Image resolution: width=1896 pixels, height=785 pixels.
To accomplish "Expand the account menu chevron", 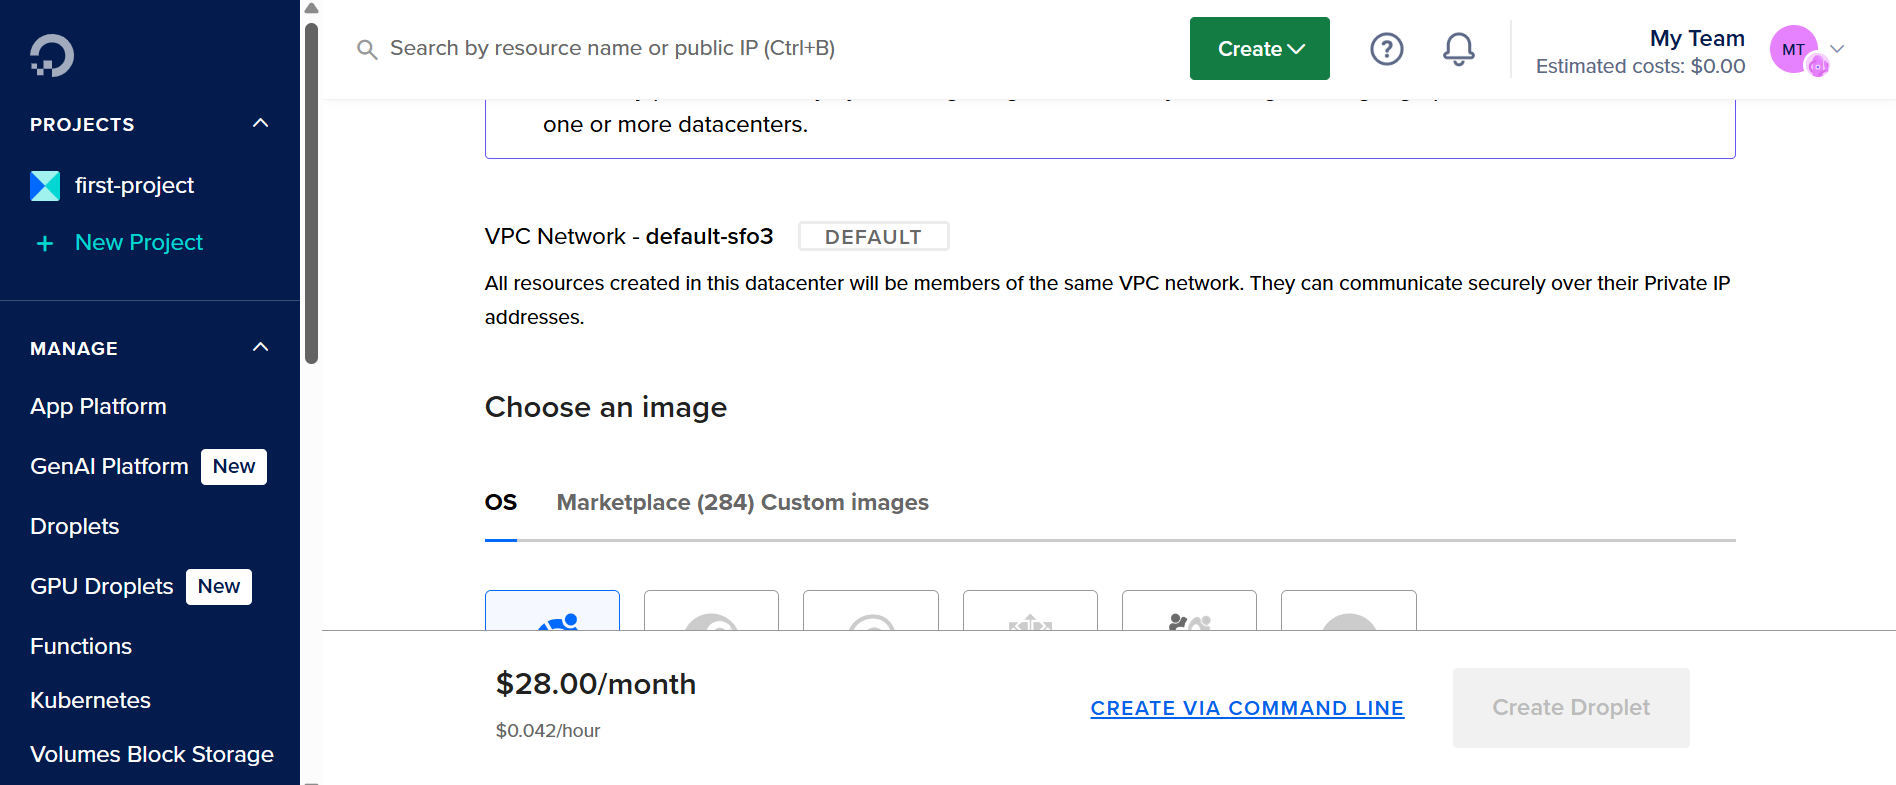I will tap(1837, 48).
